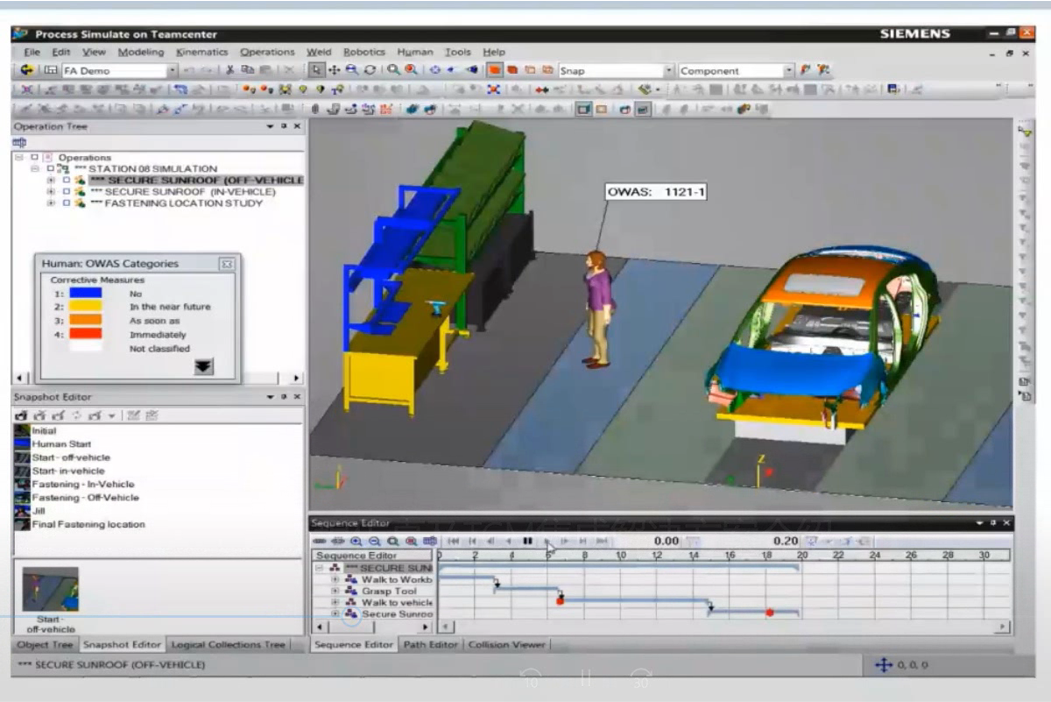Click the red arrows icon in second toolbar row
The image size is (1051, 702).
[x=542, y=89]
